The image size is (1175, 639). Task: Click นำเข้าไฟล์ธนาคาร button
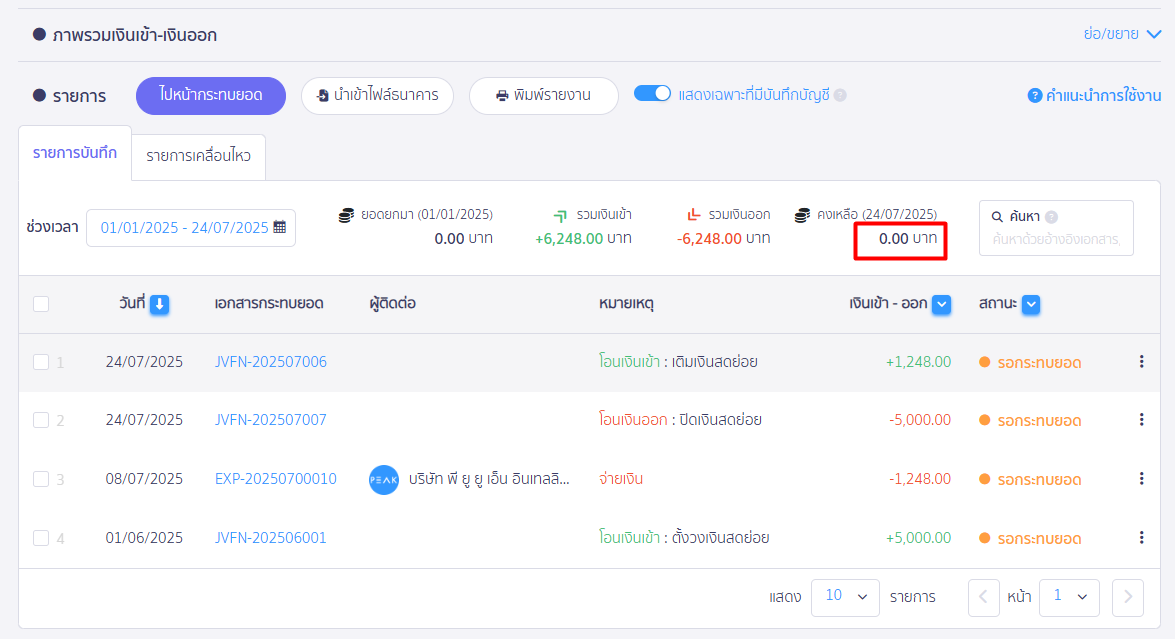click(378, 96)
